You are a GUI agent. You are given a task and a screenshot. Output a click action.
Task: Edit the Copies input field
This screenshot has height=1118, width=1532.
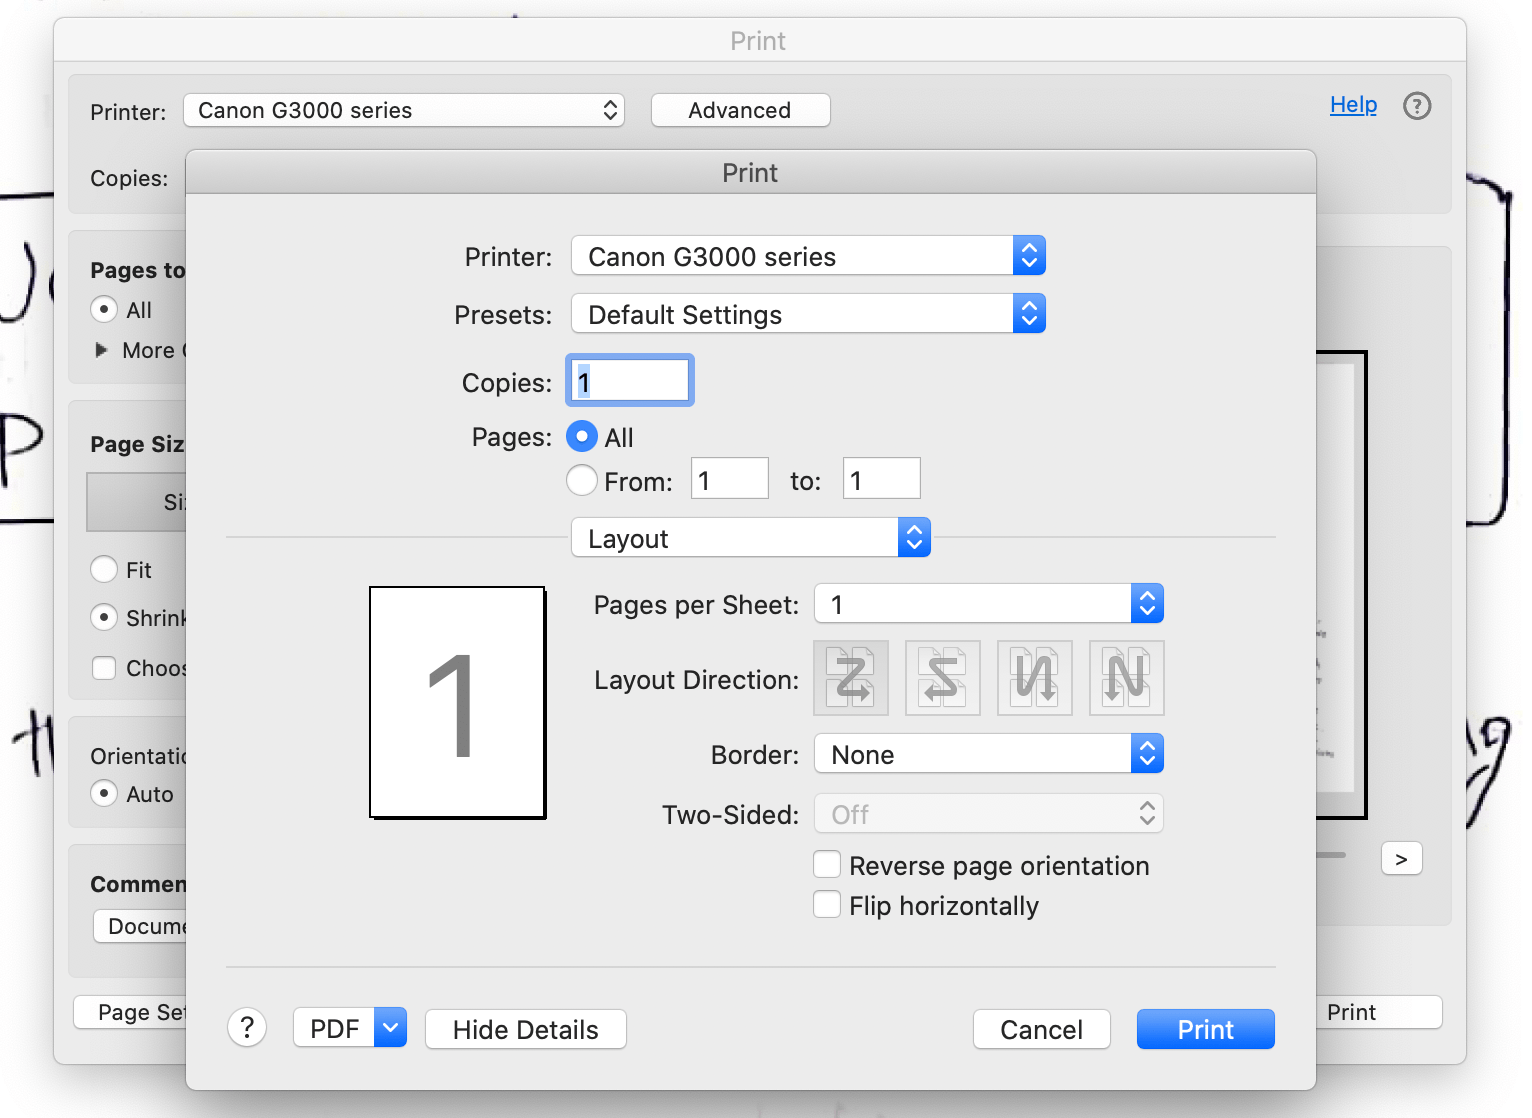(x=629, y=380)
